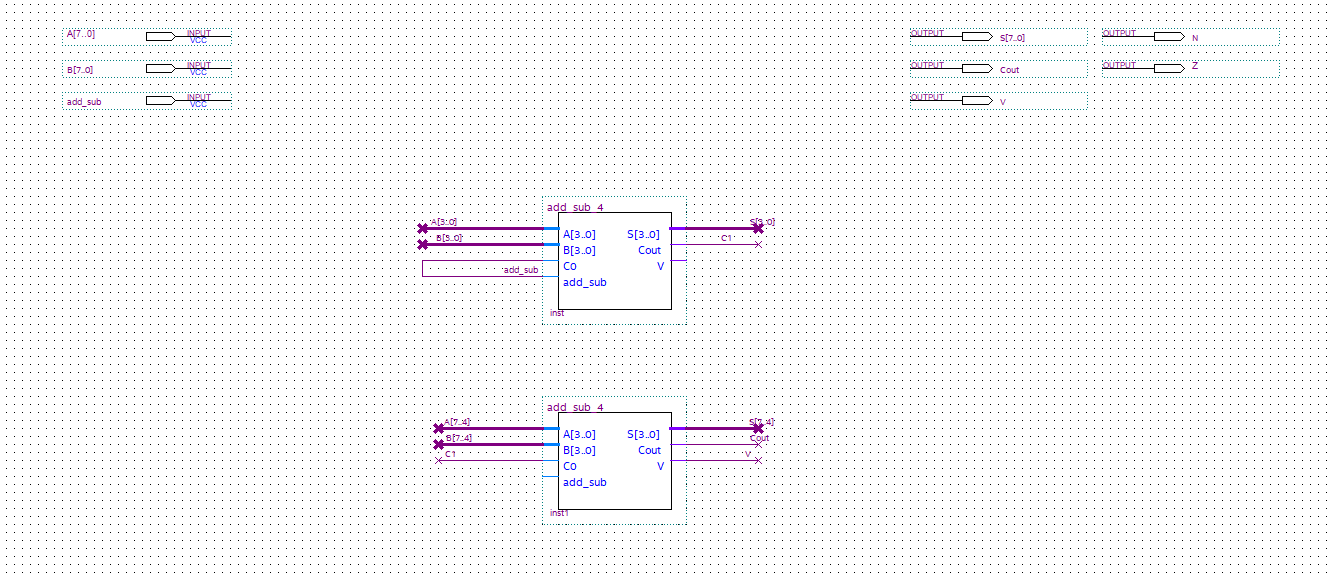Select the B[7..0] input pin symbol
This screenshot has width=1334, height=578.
(x=160, y=66)
